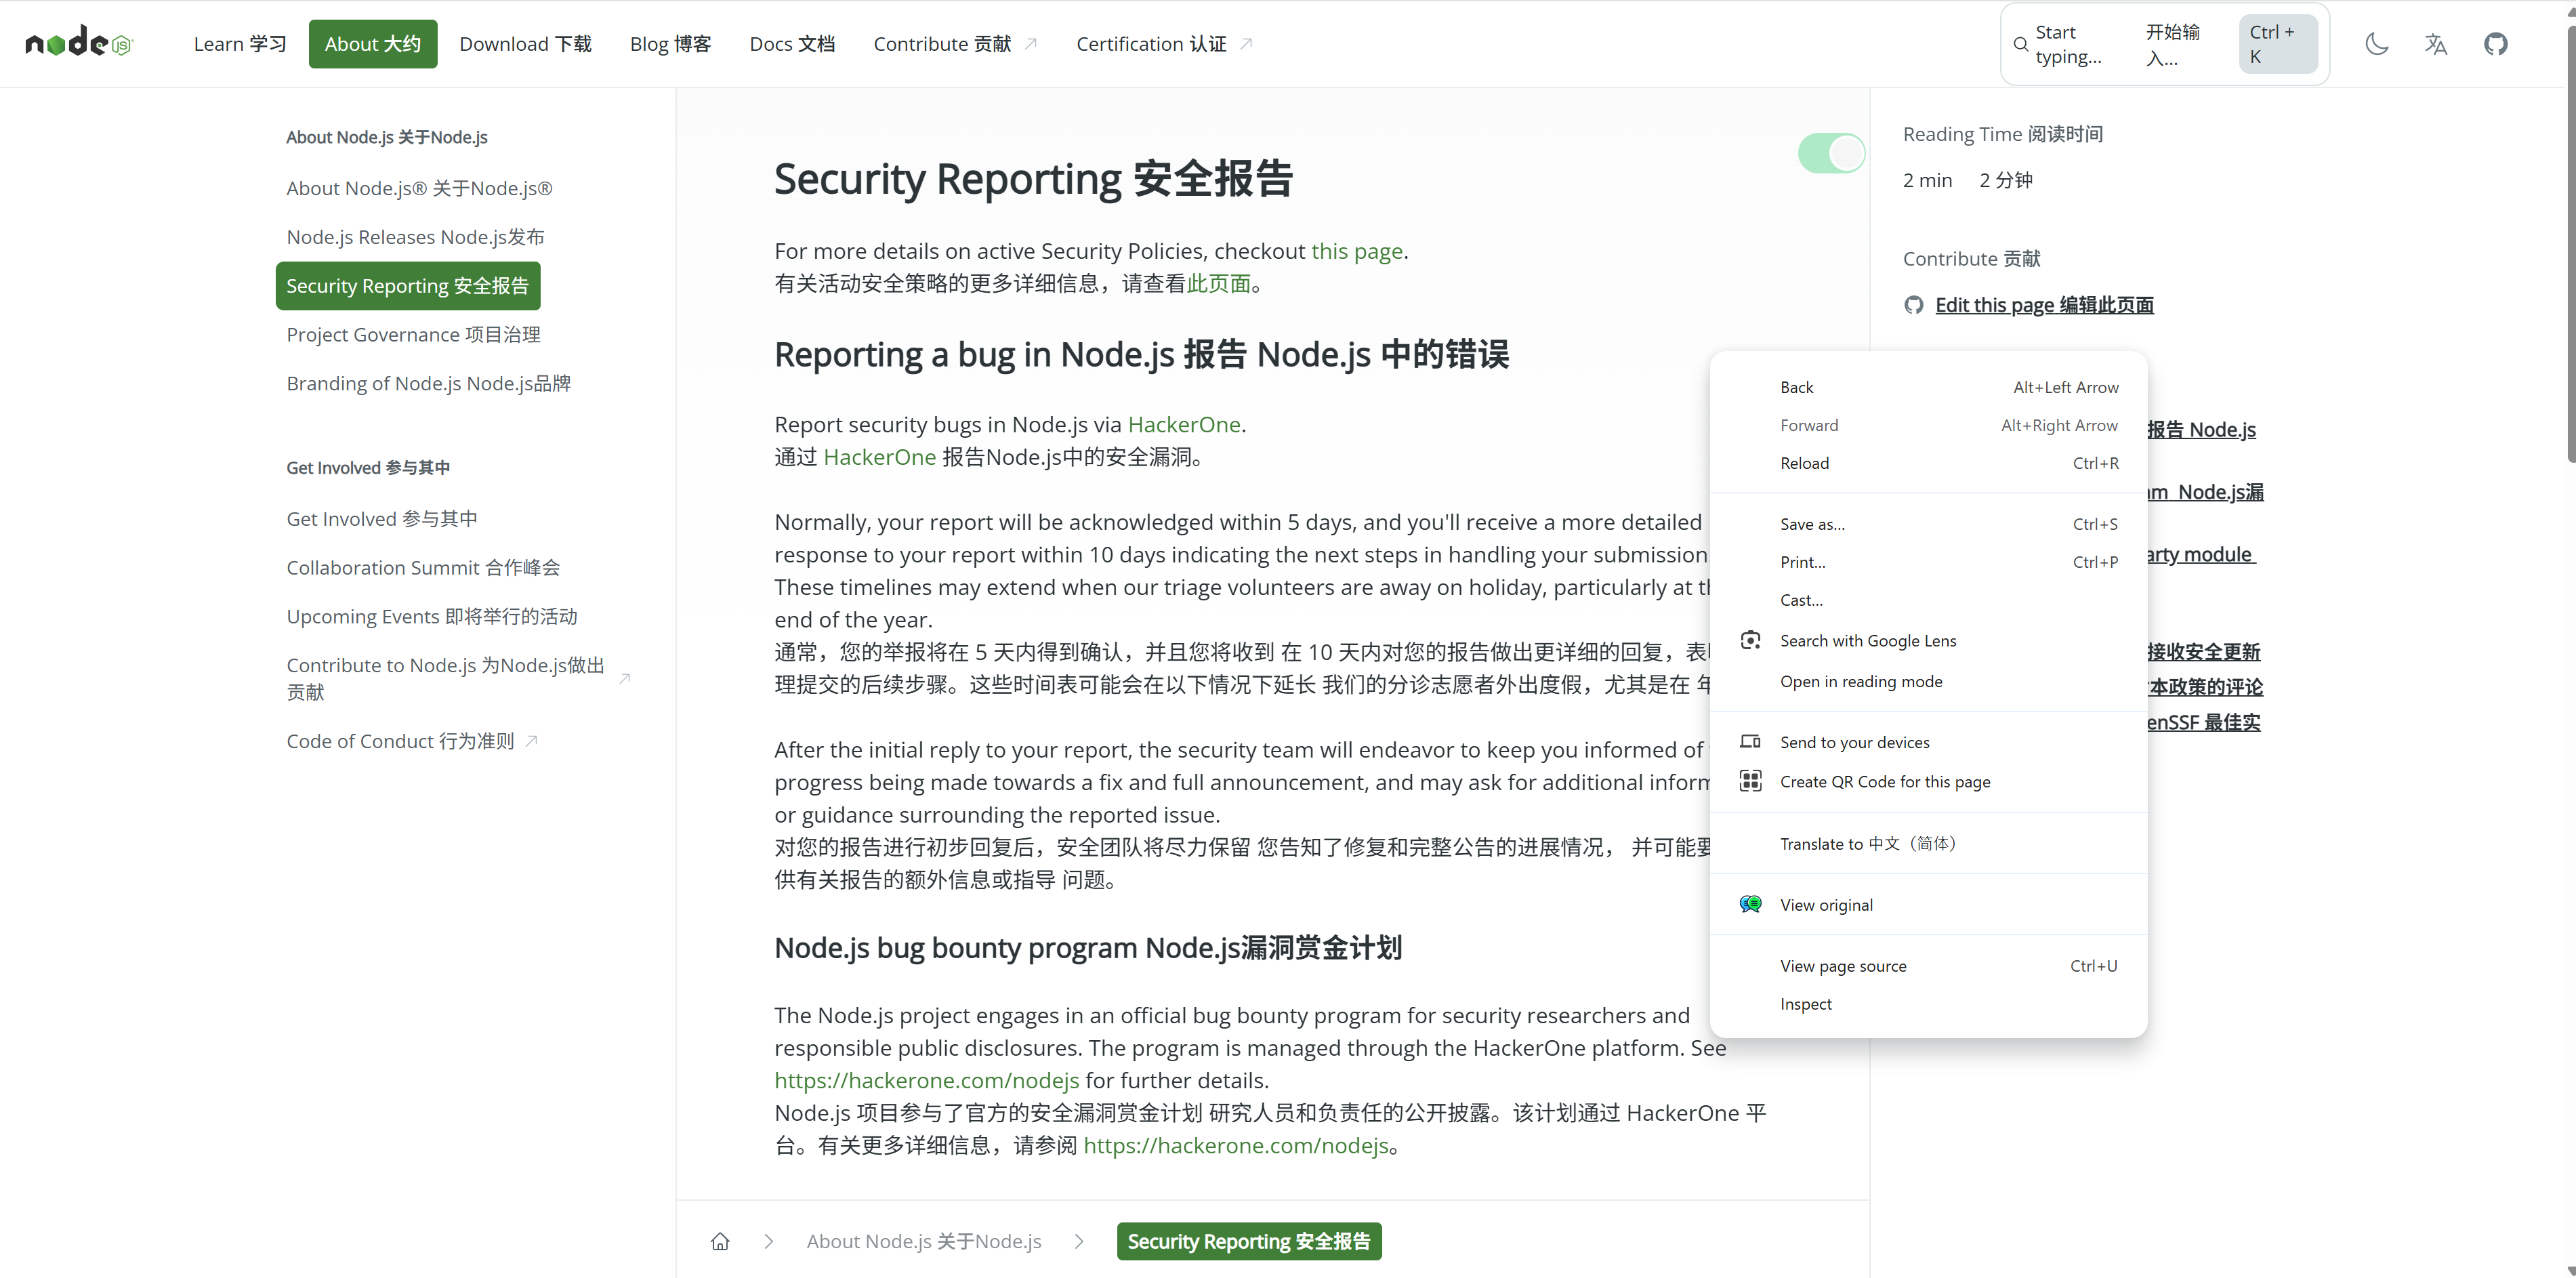The image size is (2576, 1278).
Task: Click Create QR Code icon
Action: click(1750, 781)
